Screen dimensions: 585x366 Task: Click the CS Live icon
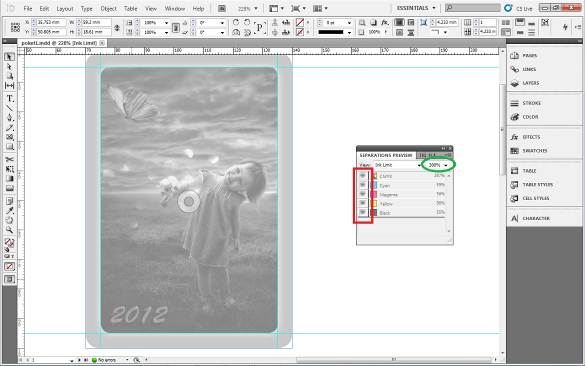508,8
